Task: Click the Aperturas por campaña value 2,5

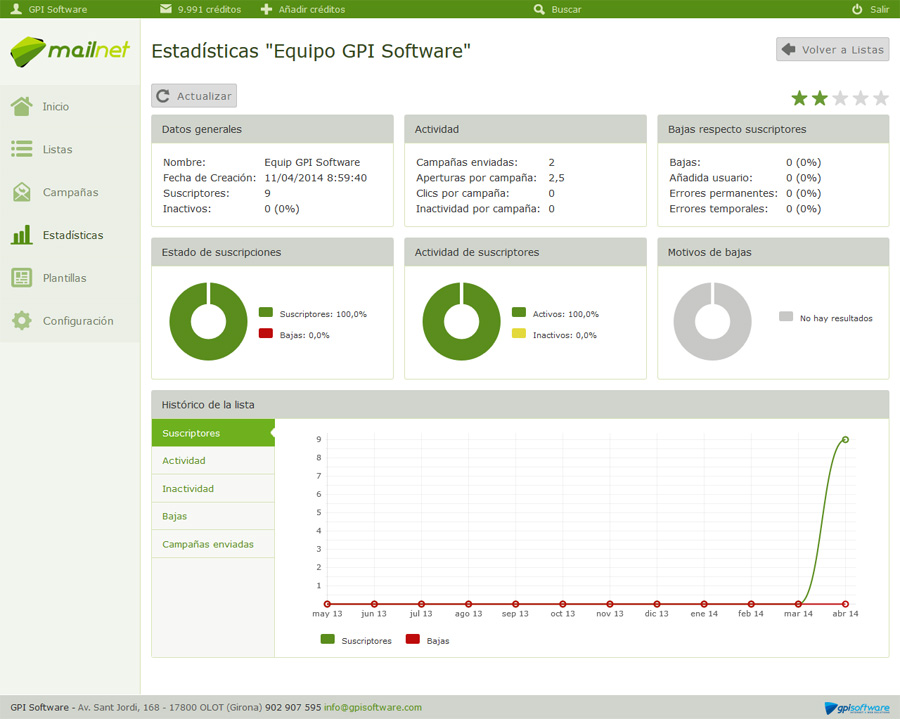Action: (x=556, y=178)
